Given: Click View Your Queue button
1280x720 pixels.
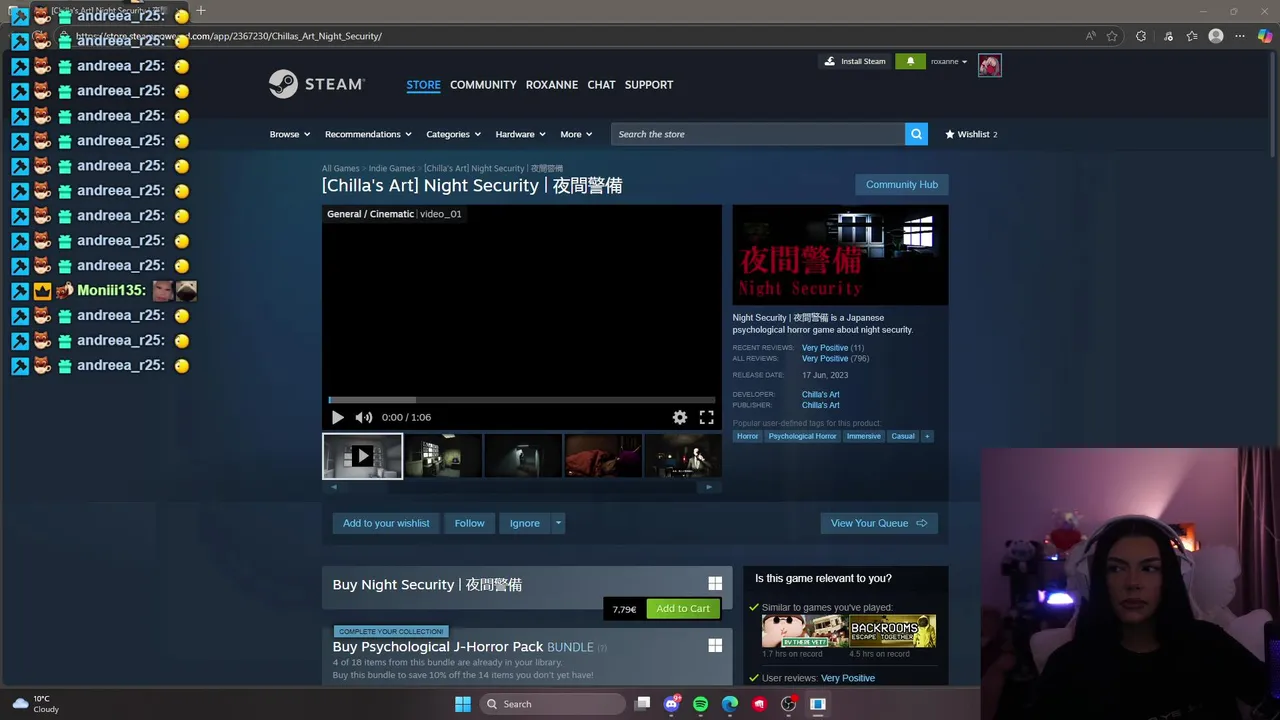Looking at the screenshot, I should coord(879,523).
